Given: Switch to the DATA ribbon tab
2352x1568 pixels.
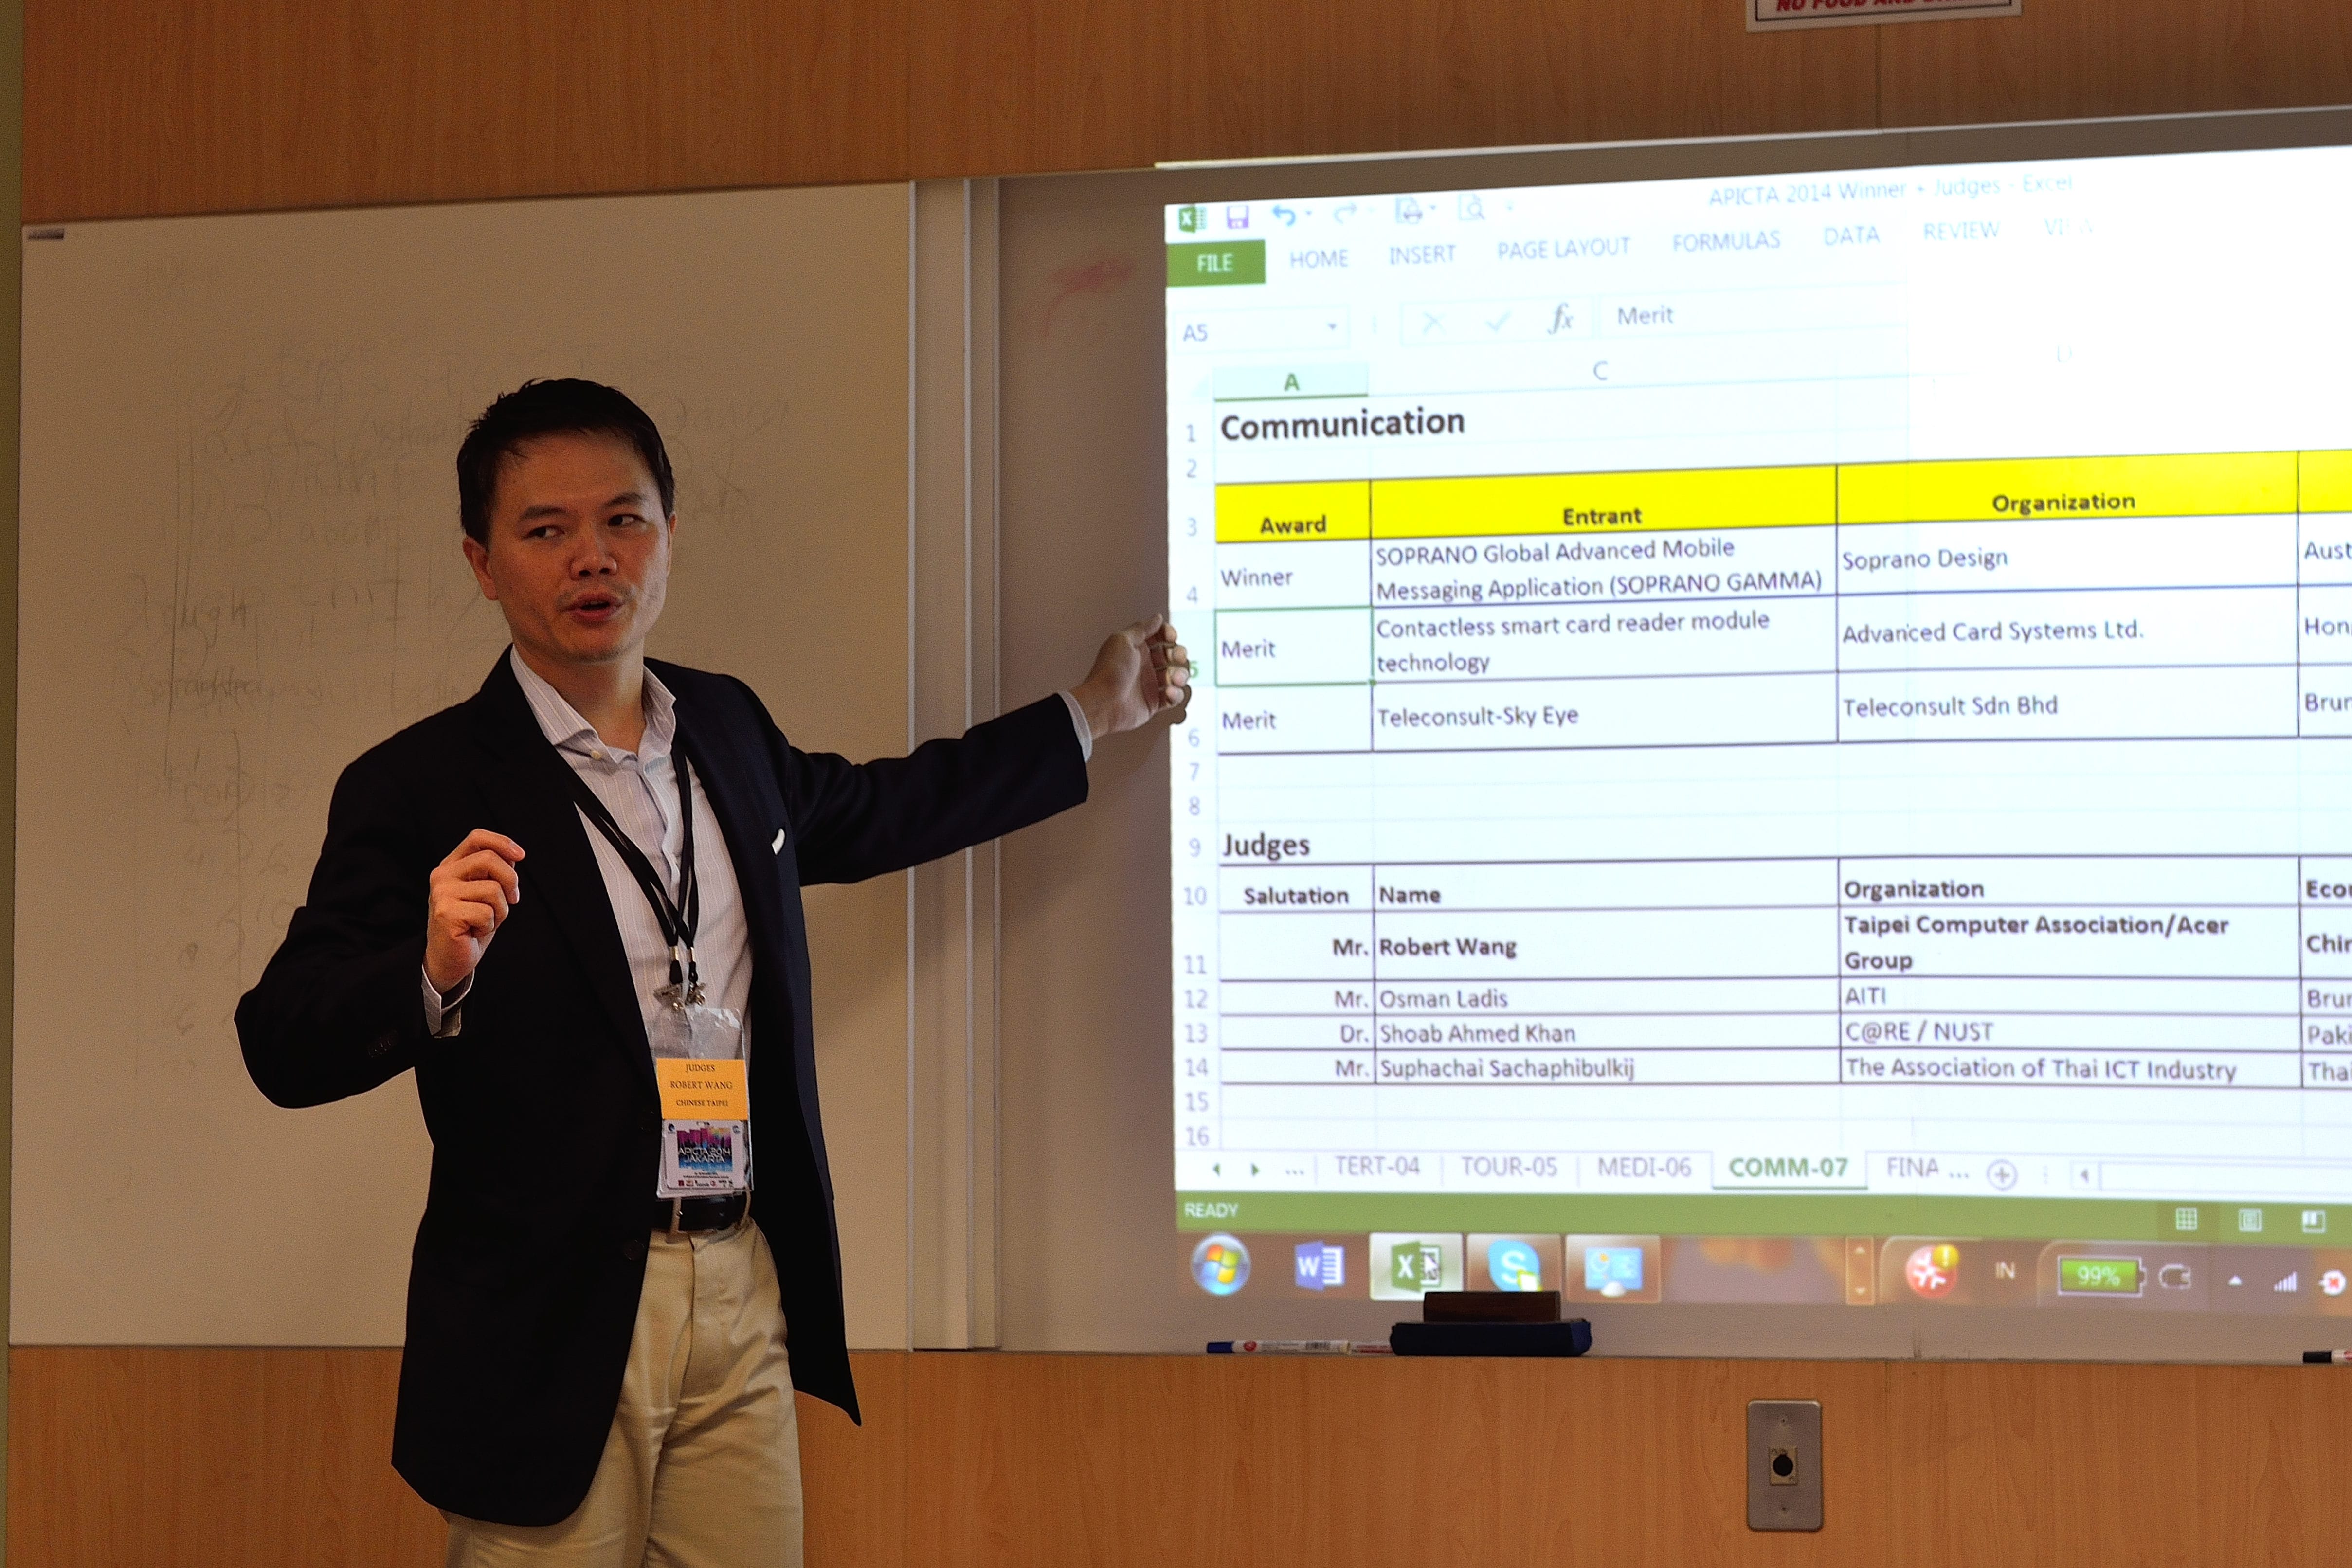Looking at the screenshot, I should coord(1851,236).
